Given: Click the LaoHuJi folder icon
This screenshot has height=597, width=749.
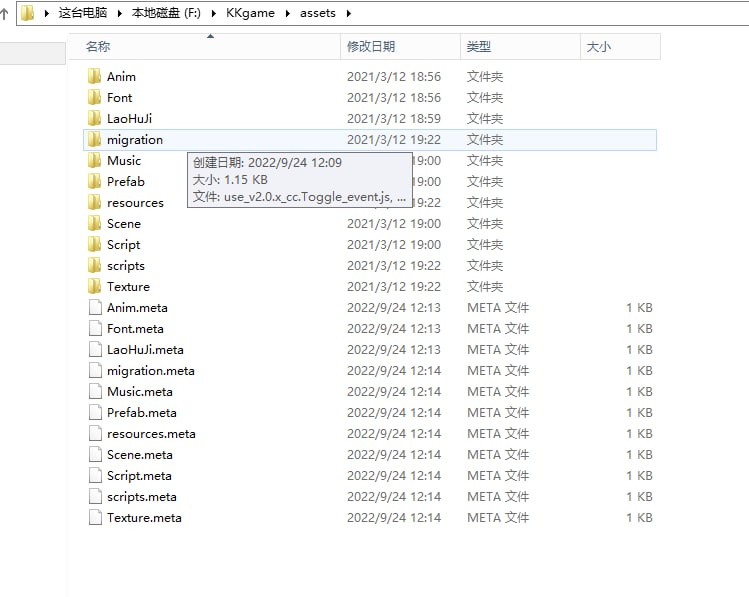Looking at the screenshot, I should (94, 119).
